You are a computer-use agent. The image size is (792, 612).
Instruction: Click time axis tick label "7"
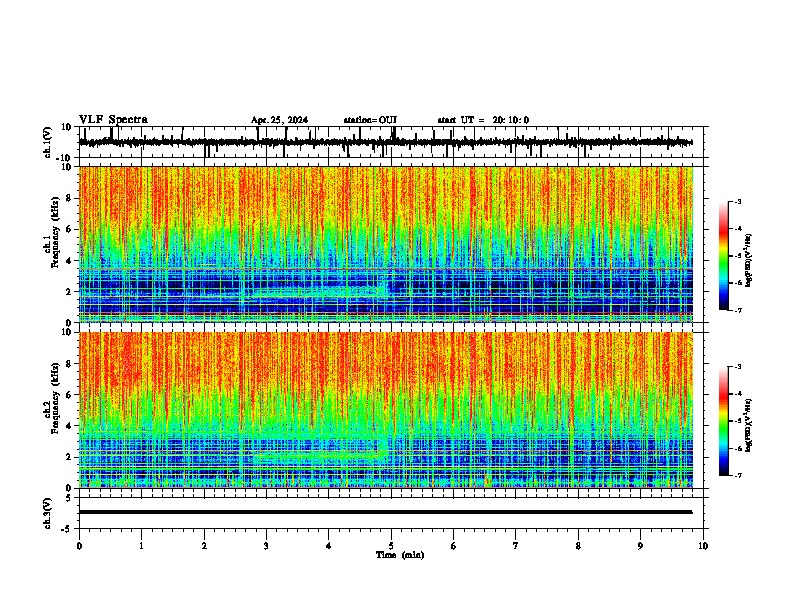pyautogui.click(x=516, y=546)
